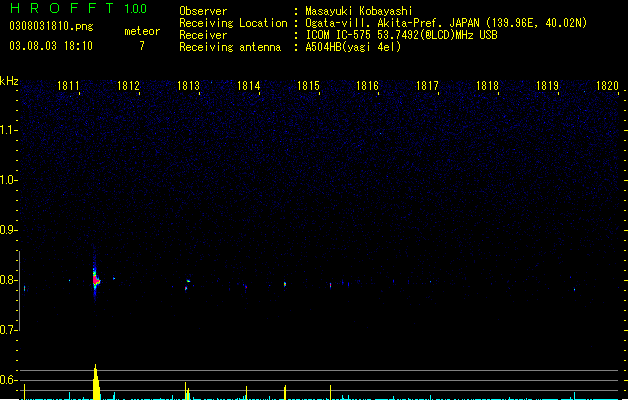This screenshot has width=629, height=400.
Task: Click the filename 0308031810.png
Action: [x=51, y=26]
